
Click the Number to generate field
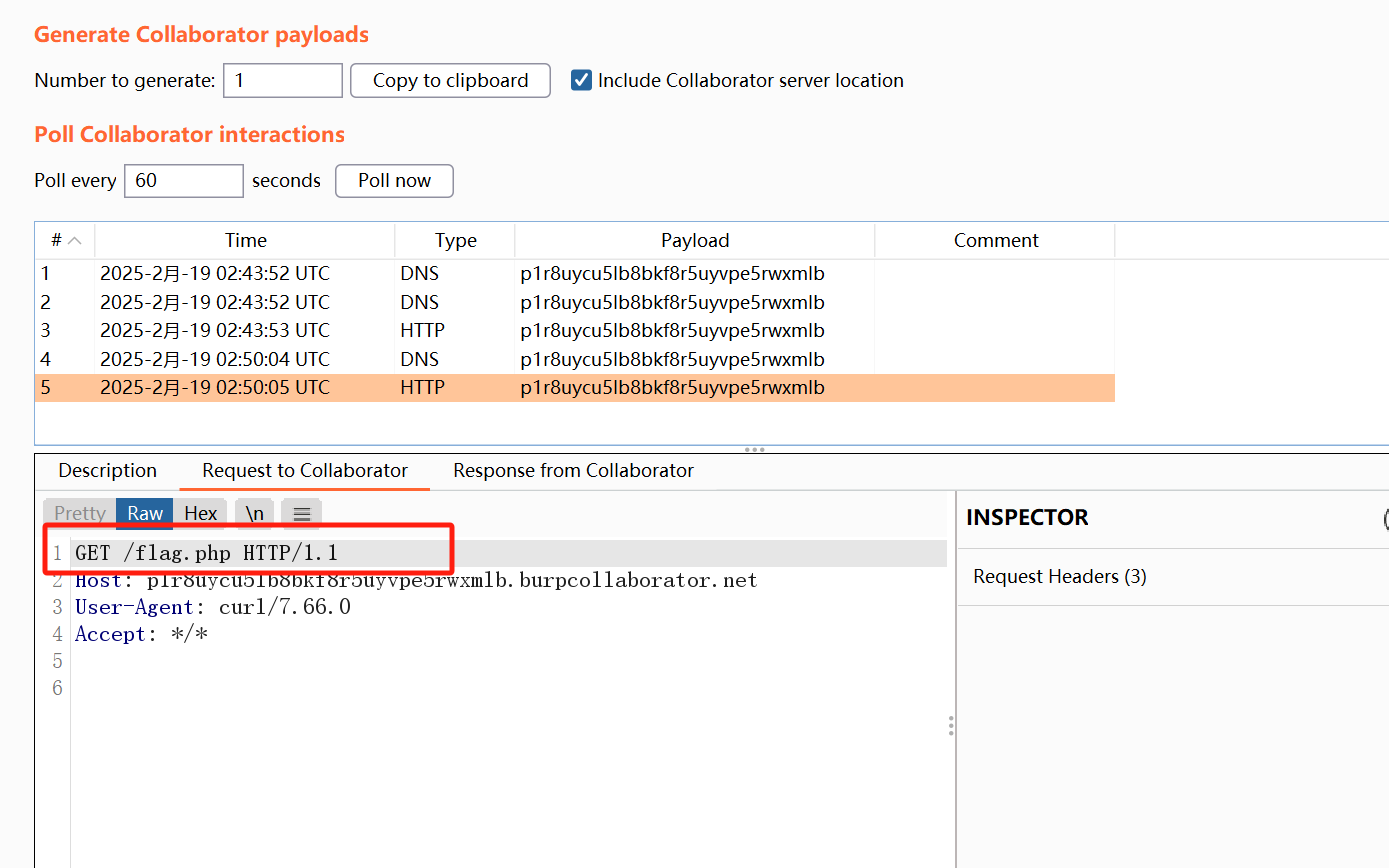click(283, 80)
